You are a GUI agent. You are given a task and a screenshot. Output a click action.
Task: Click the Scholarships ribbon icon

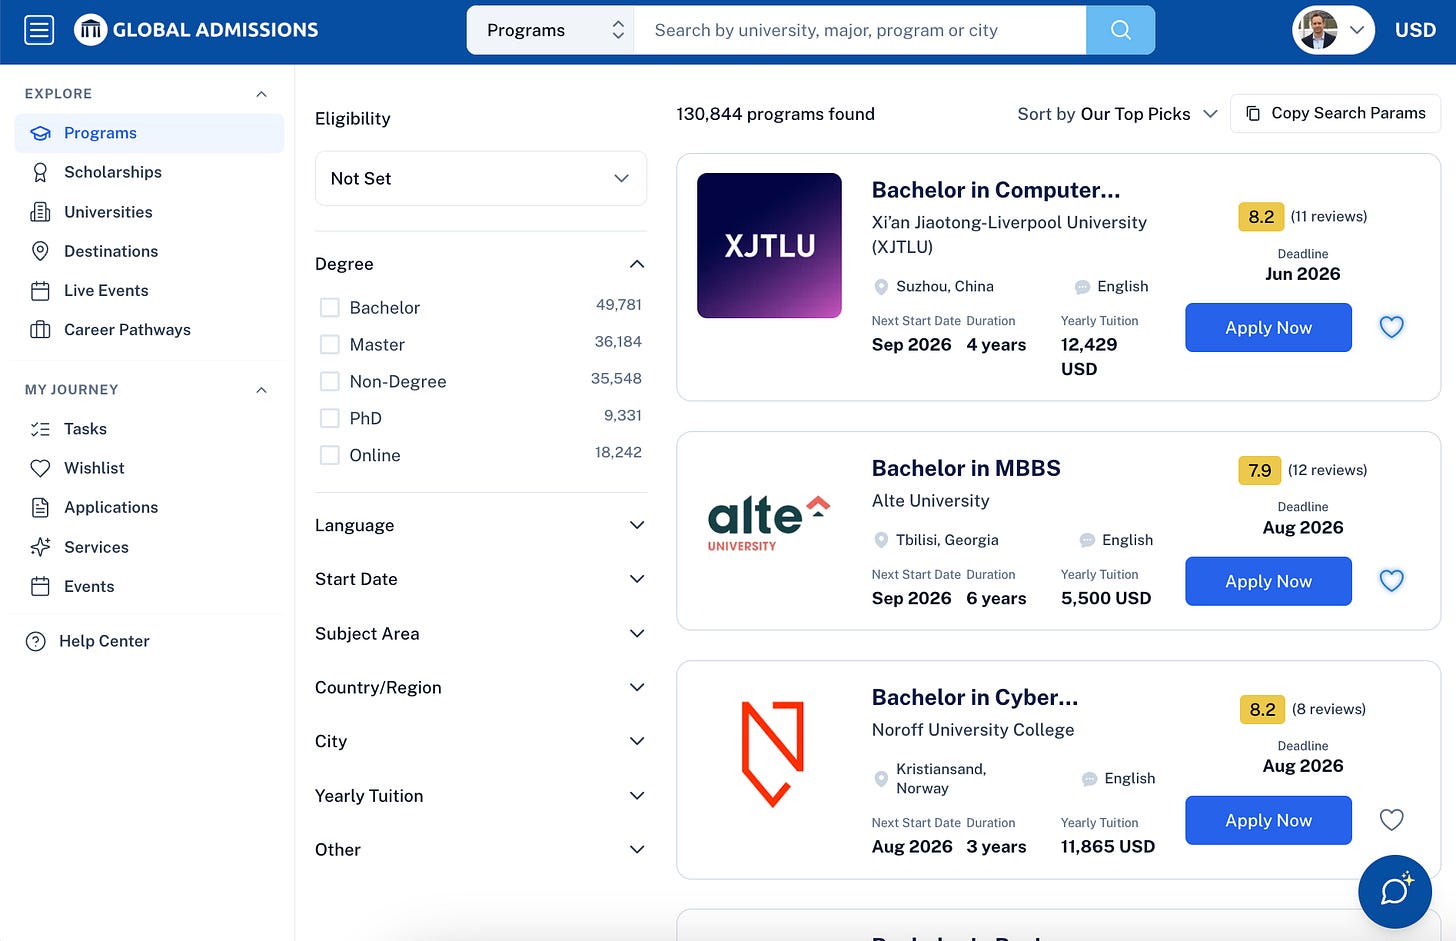tap(40, 172)
